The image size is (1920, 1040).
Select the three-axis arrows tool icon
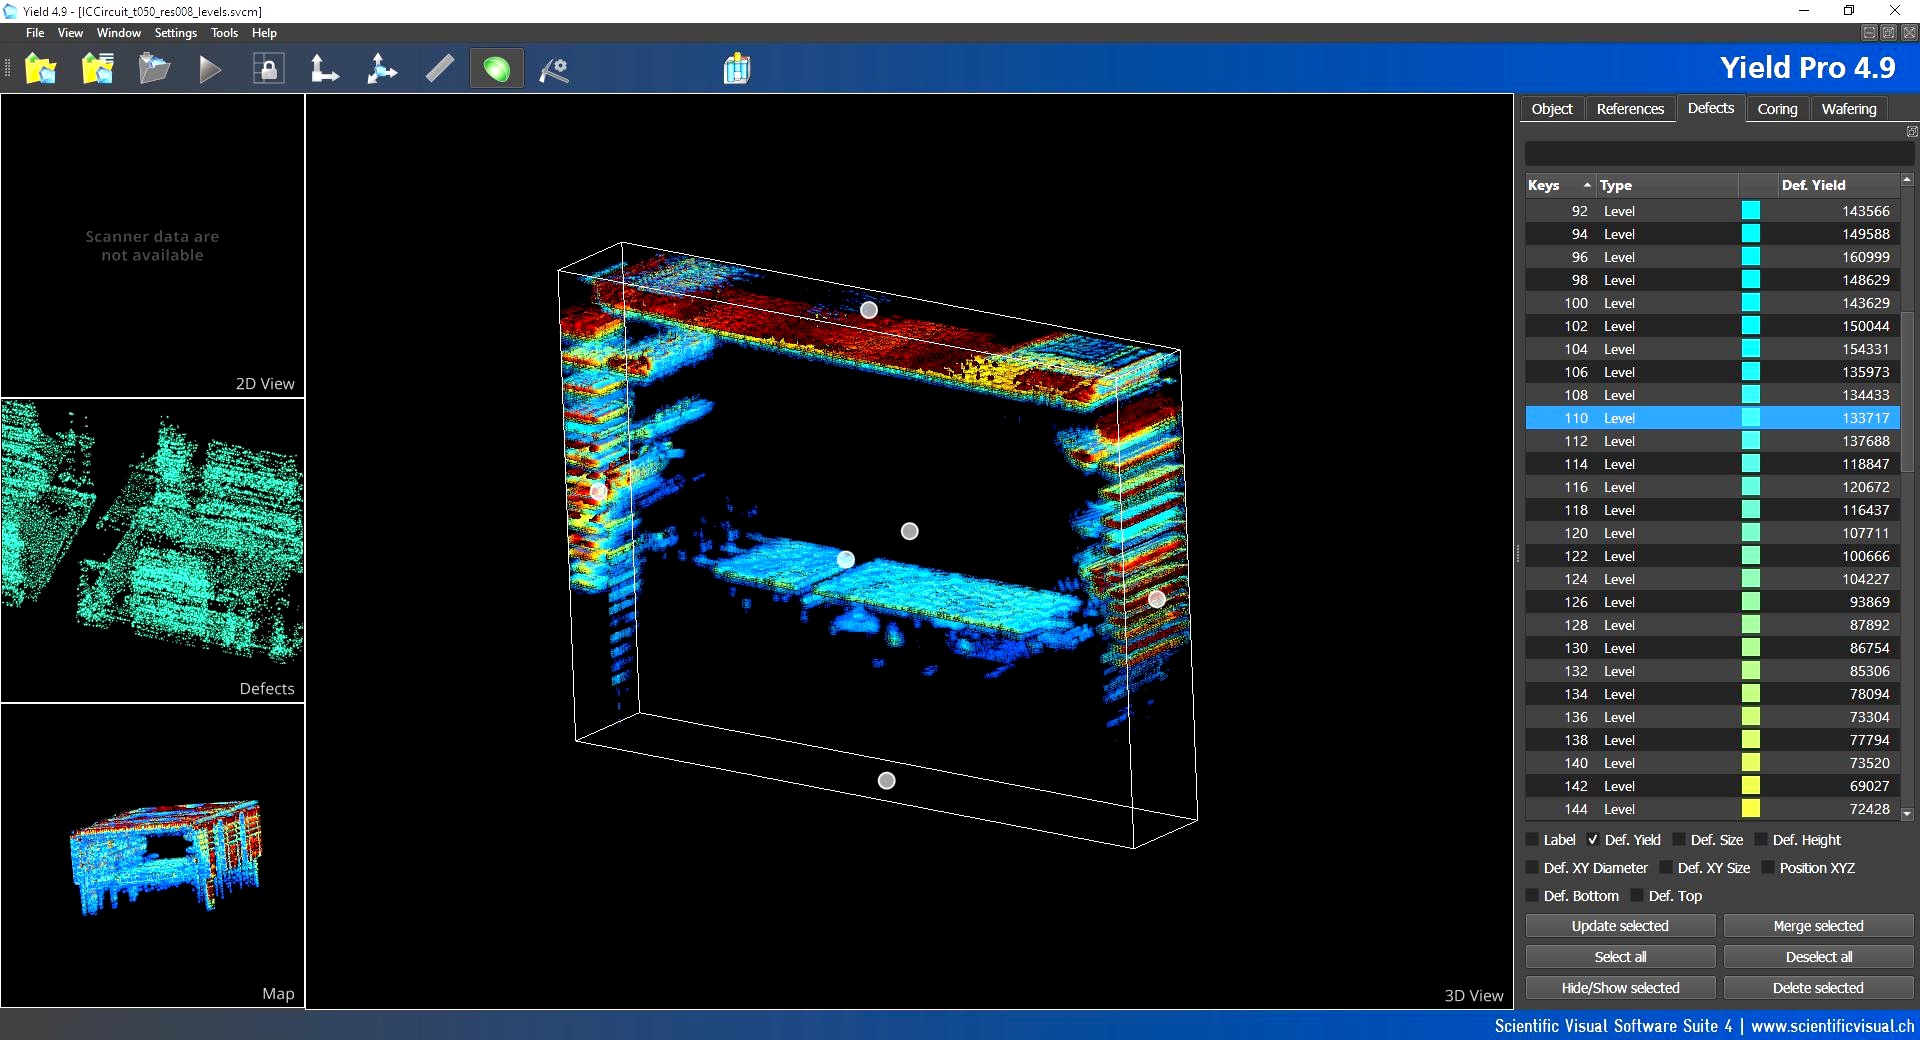click(x=381, y=69)
